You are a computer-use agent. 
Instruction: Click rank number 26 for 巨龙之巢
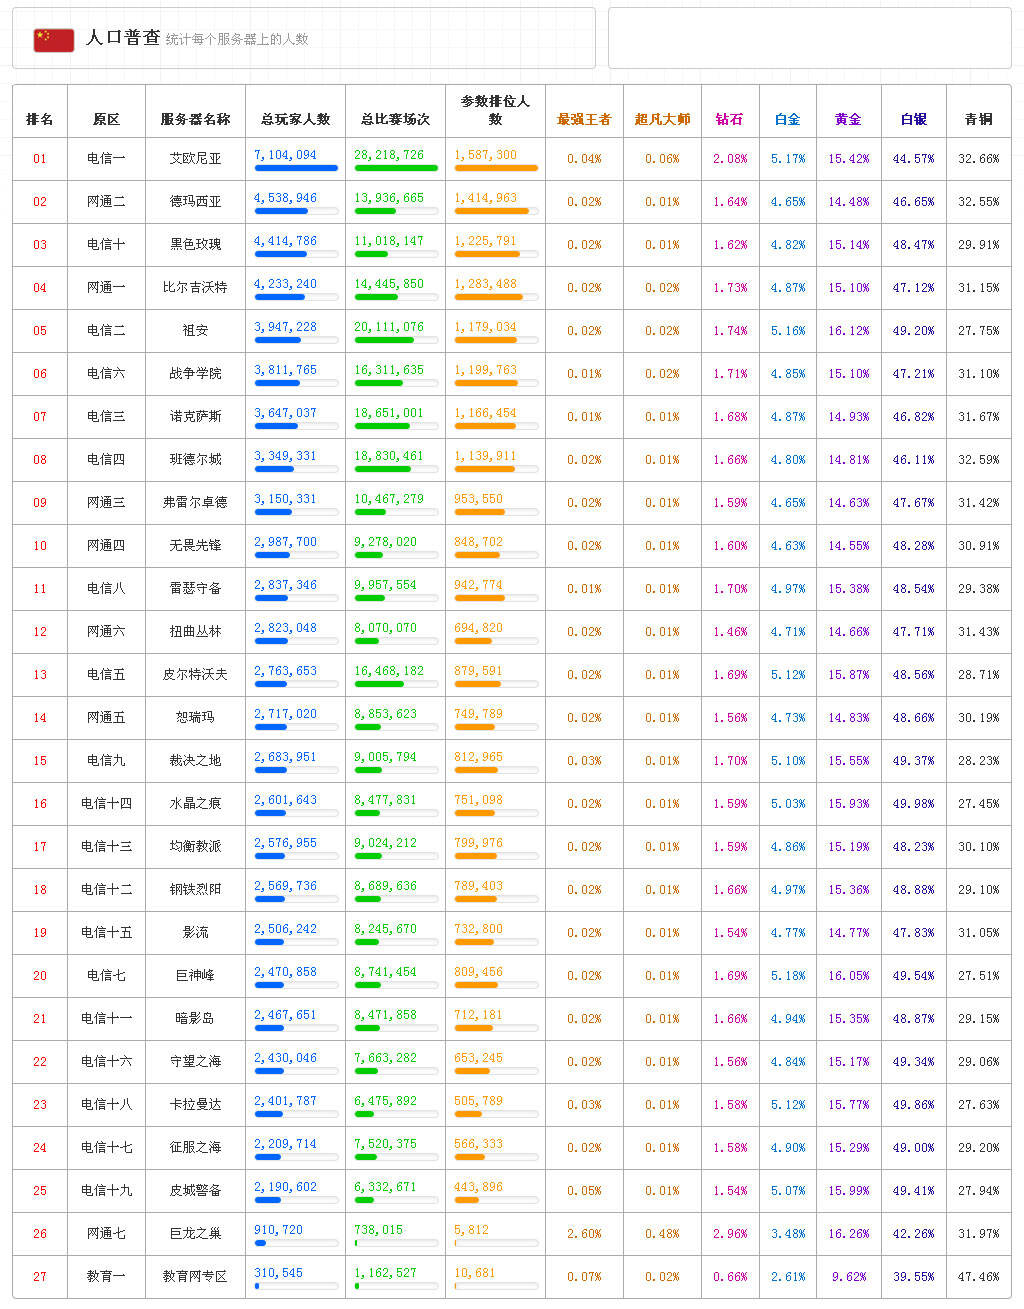pyautogui.click(x=40, y=1233)
